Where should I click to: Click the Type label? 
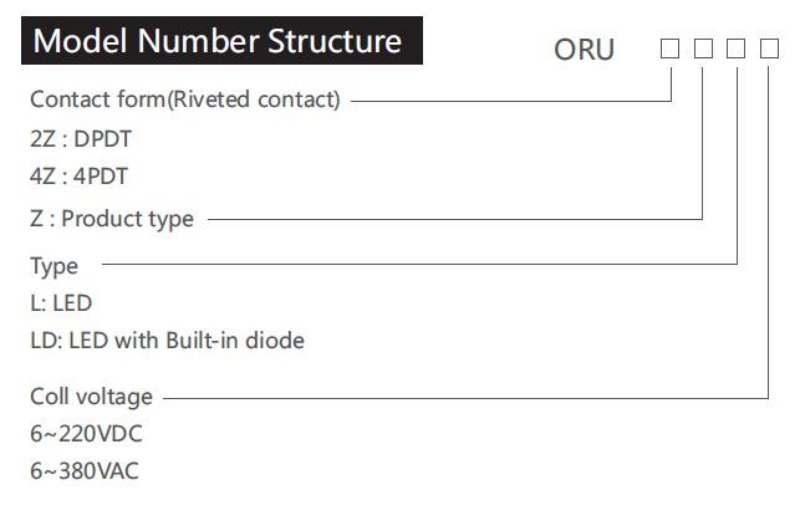click(54, 266)
